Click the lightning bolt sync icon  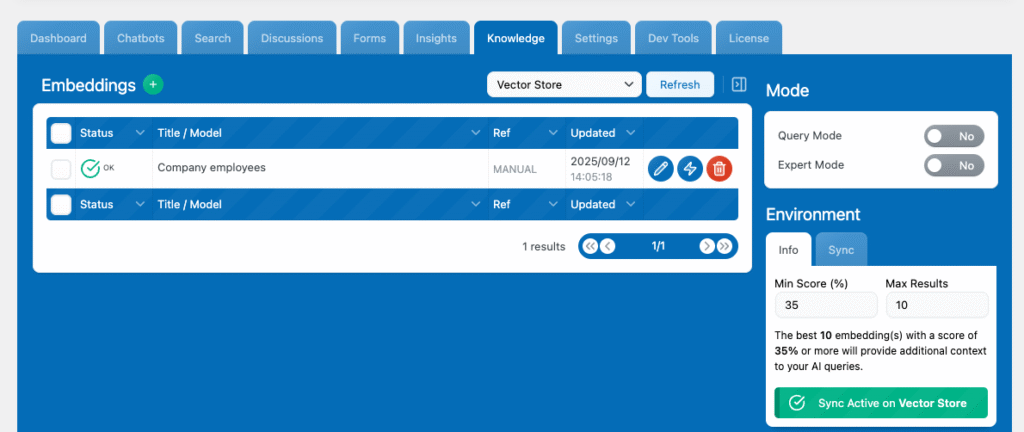click(x=689, y=168)
